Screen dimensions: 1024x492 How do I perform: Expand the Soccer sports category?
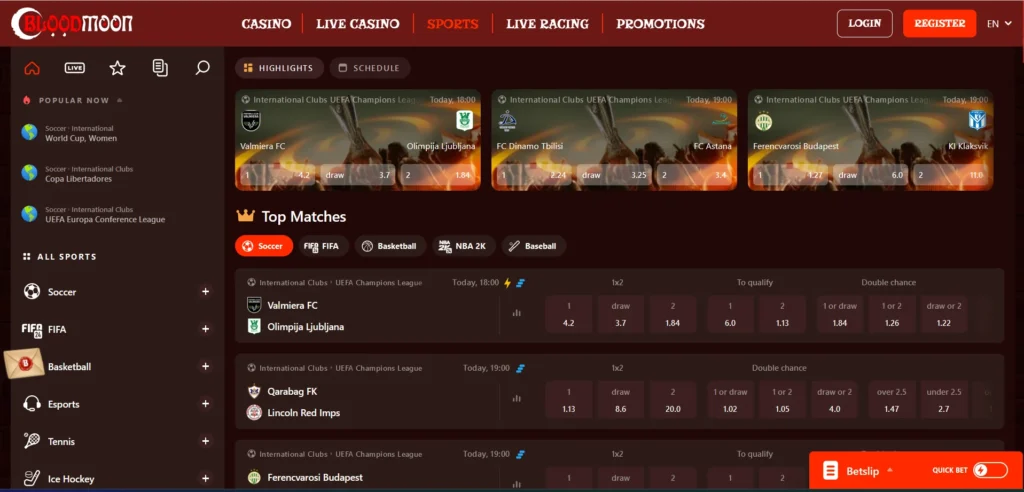(x=205, y=292)
